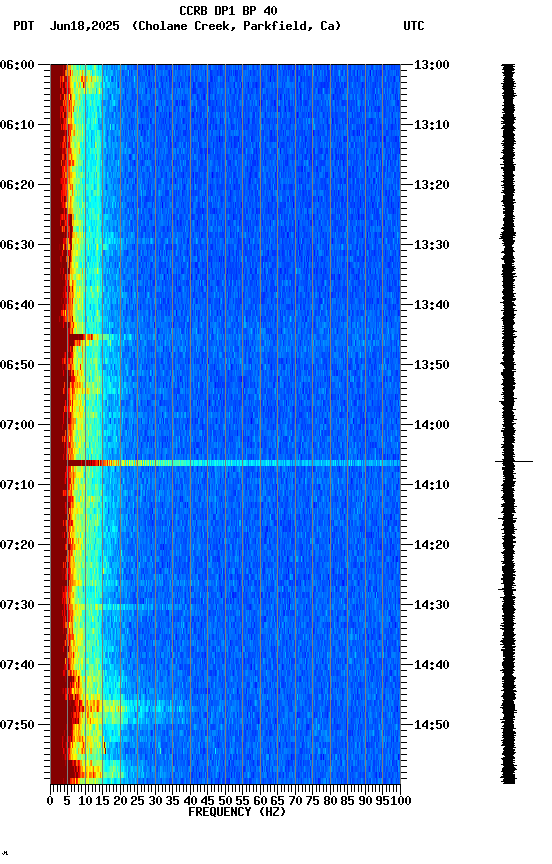Click the date label 'Jun18,2025'
This screenshot has width=552, height=864.
pyautogui.click(x=84, y=26)
